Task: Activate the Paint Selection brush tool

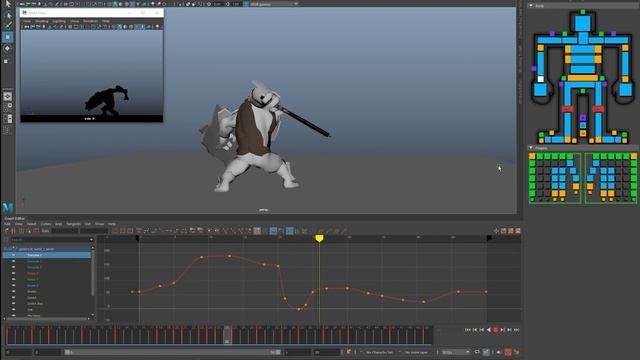Action: point(8,26)
